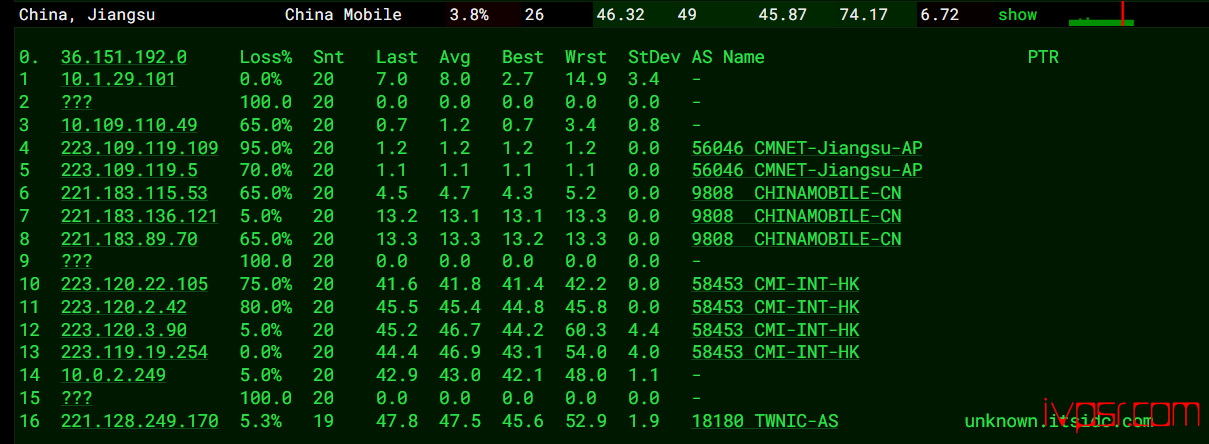Image resolution: width=1209 pixels, height=444 pixels.
Task: Click the 18180 TWNIC-AS link
Action: pos(765,421)
